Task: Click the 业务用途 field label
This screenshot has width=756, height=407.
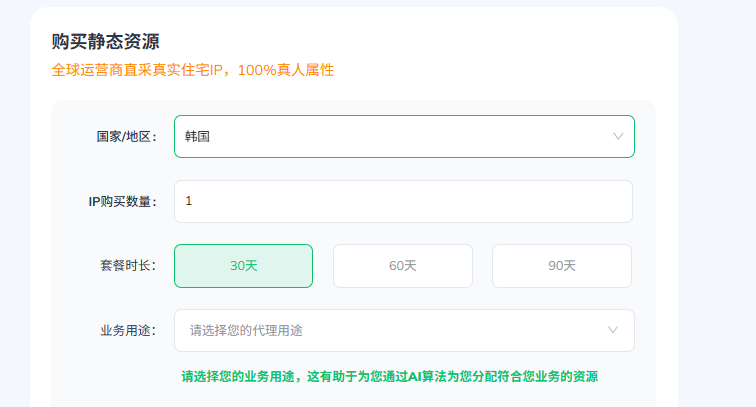Action: 128,330
